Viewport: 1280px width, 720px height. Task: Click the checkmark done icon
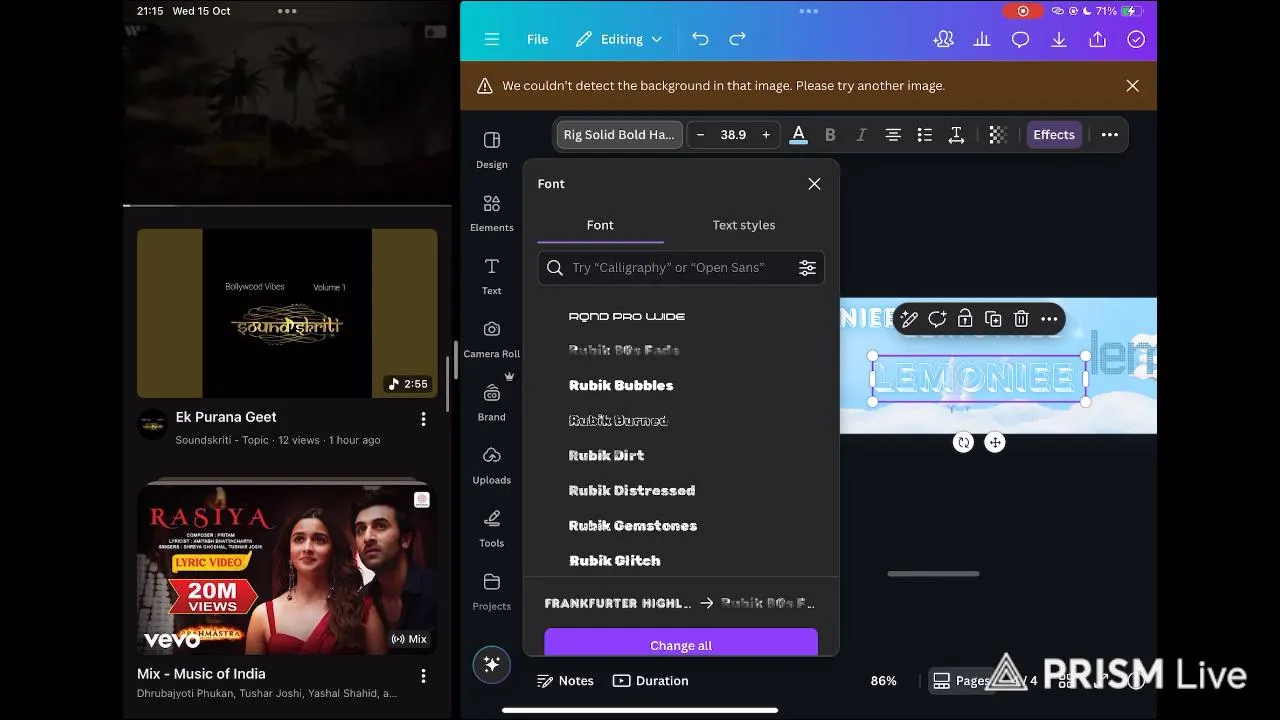(1136, 39)
